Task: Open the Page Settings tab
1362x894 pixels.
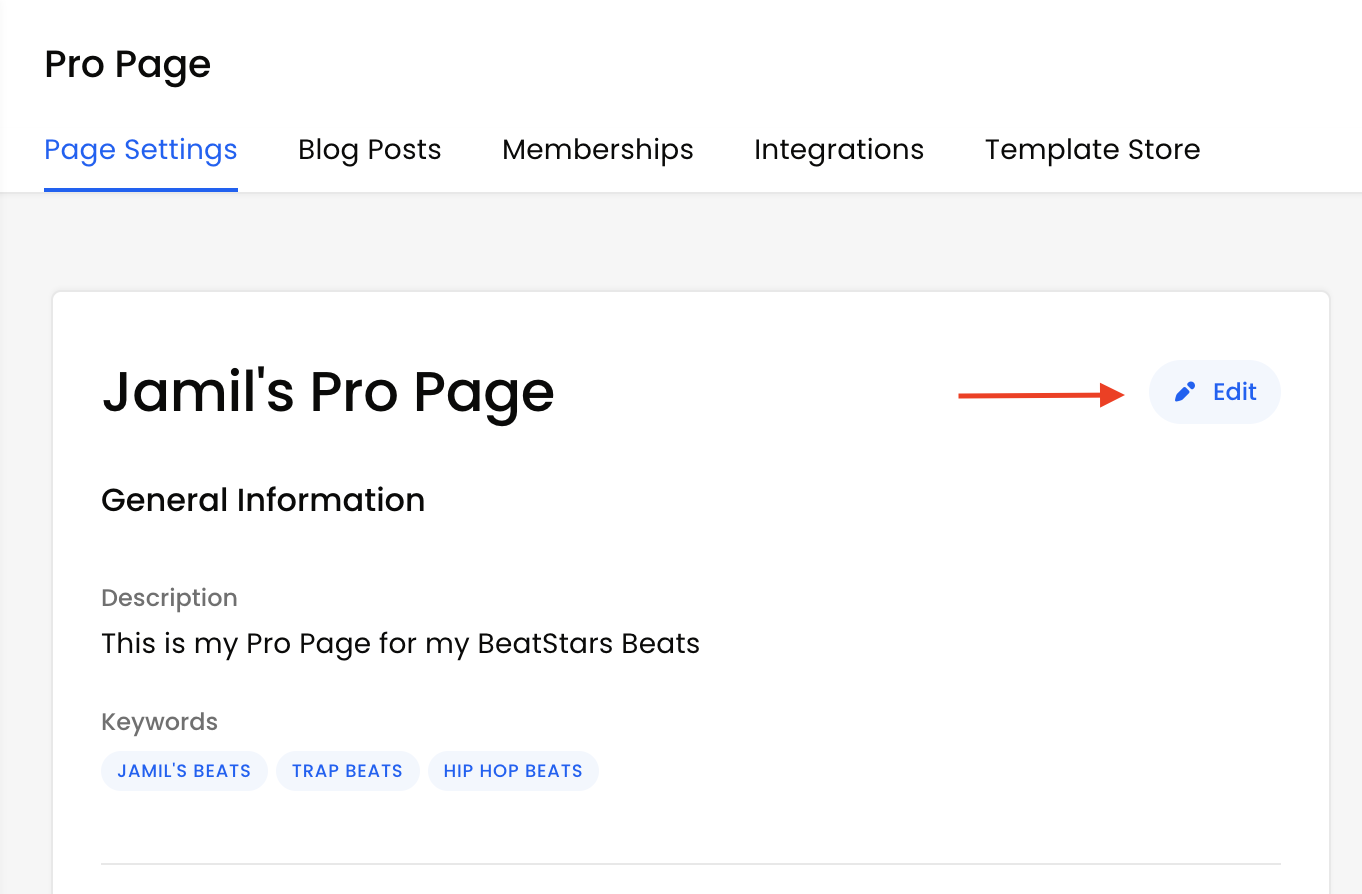Action: coord(141,150)
